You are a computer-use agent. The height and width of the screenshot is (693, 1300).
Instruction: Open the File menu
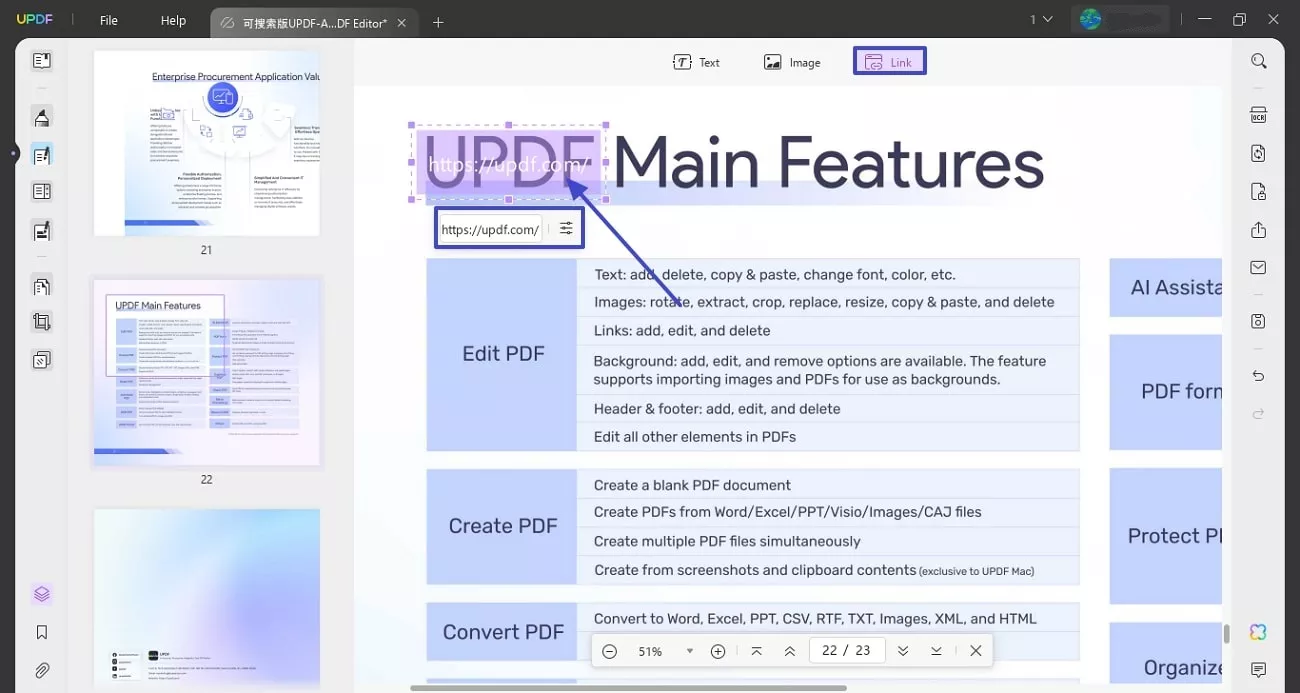tap(108, 20)
